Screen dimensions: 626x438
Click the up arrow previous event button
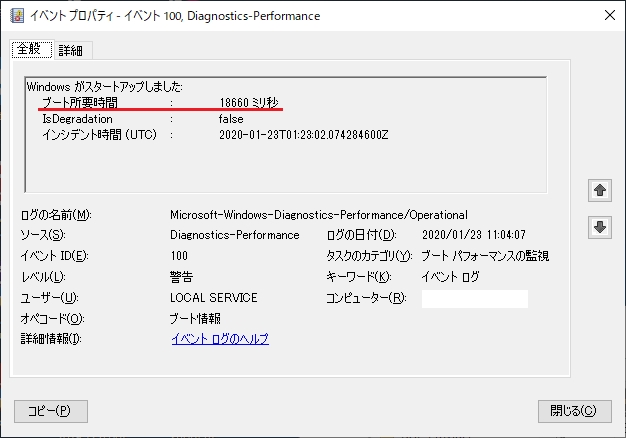600,190
